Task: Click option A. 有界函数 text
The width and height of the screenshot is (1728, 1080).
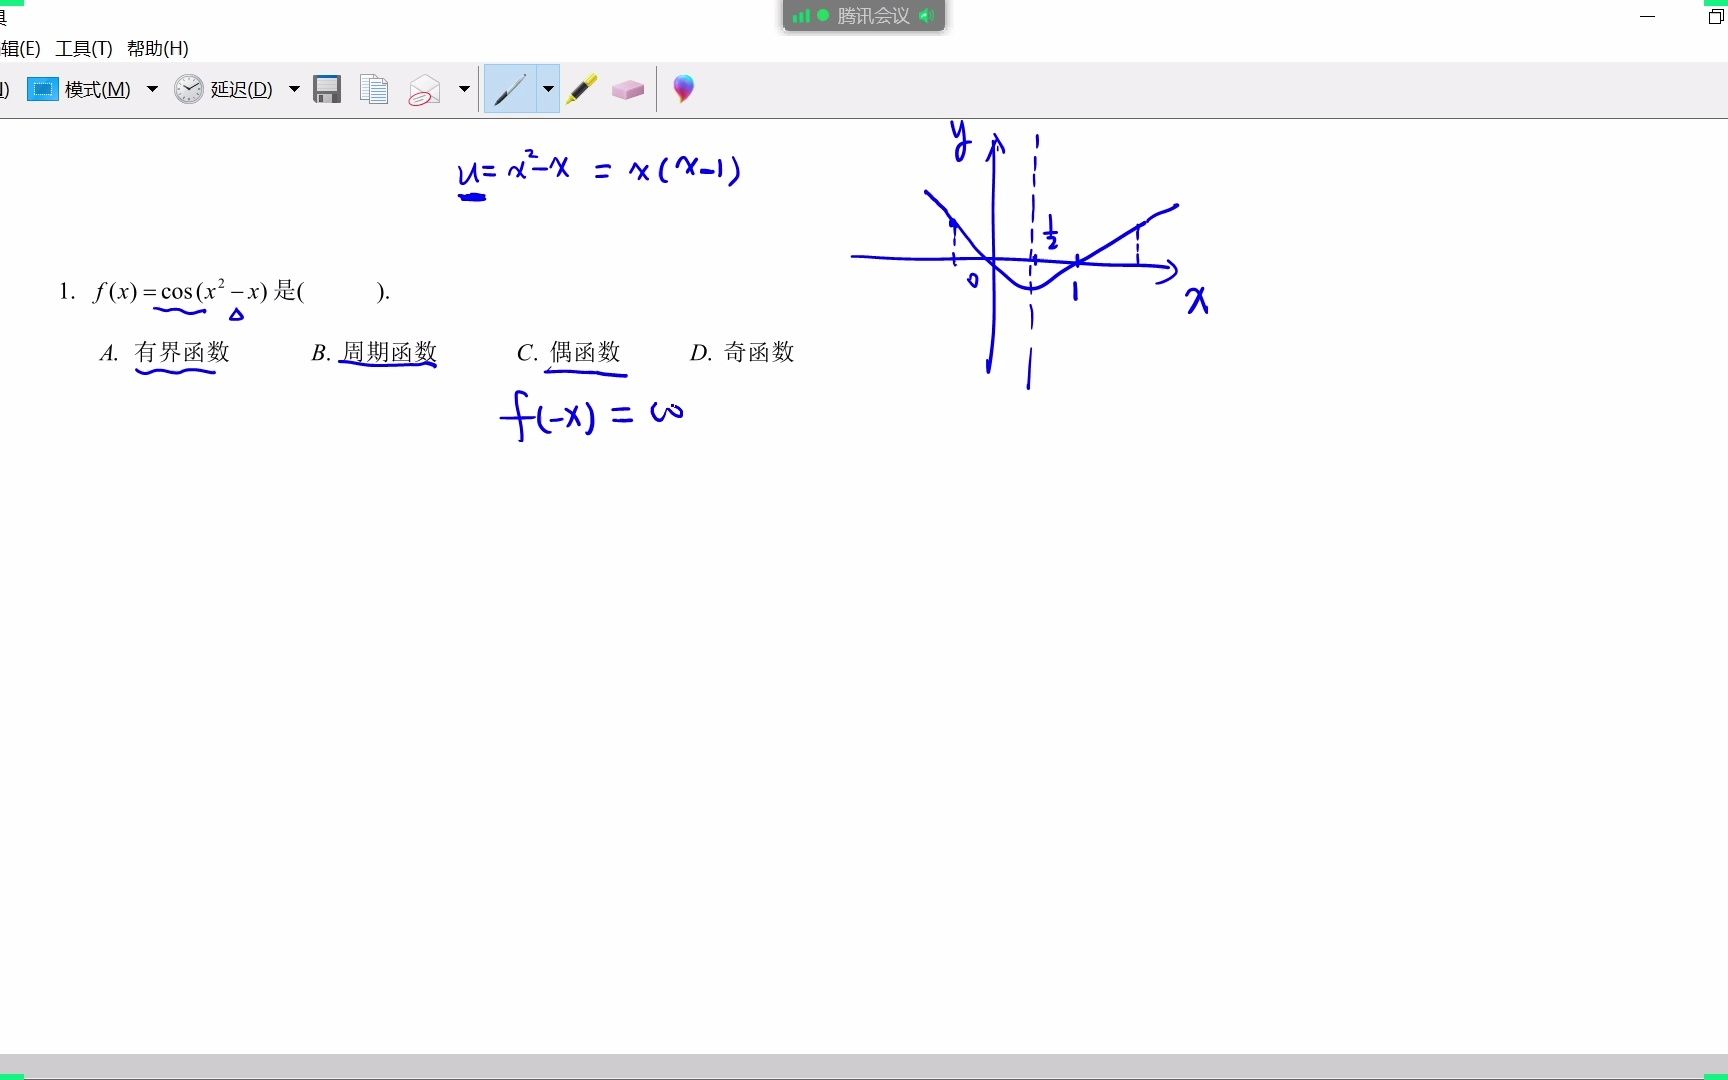Action: coord(165,352)
